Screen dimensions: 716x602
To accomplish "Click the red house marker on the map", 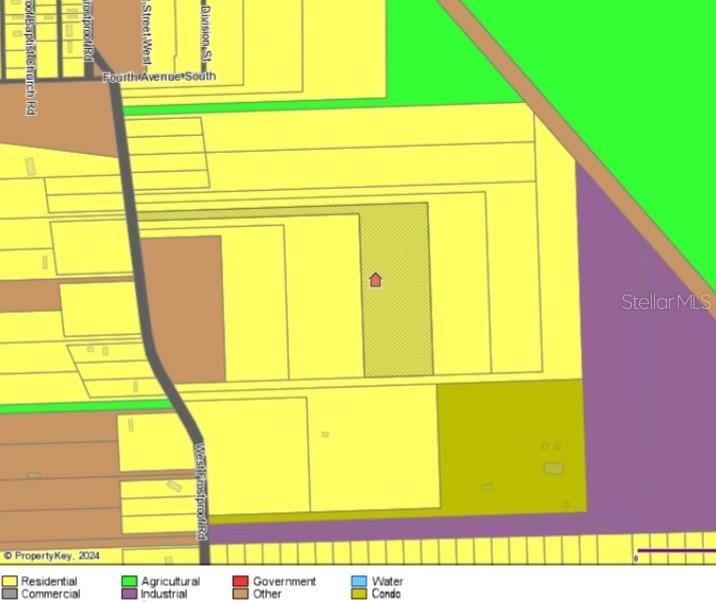I will (376, 280).
